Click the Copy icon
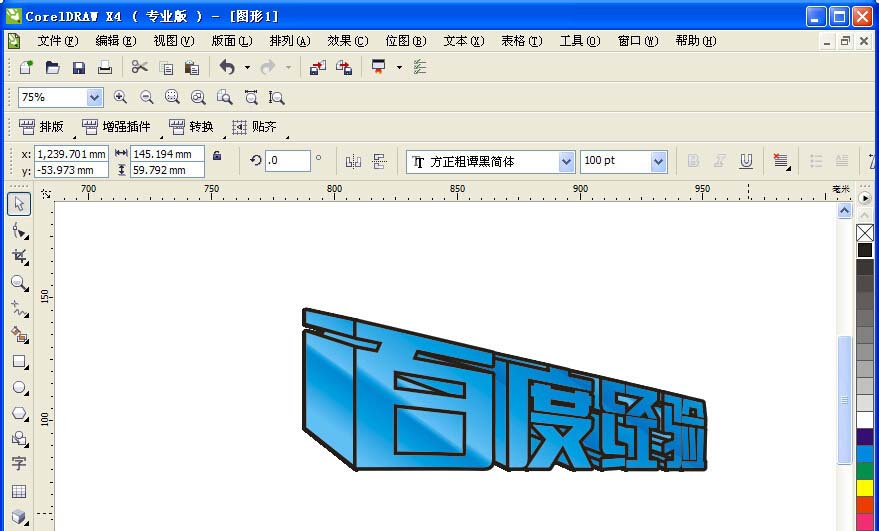879x531 pixels. pyautogui.click(x=166, y=68)
